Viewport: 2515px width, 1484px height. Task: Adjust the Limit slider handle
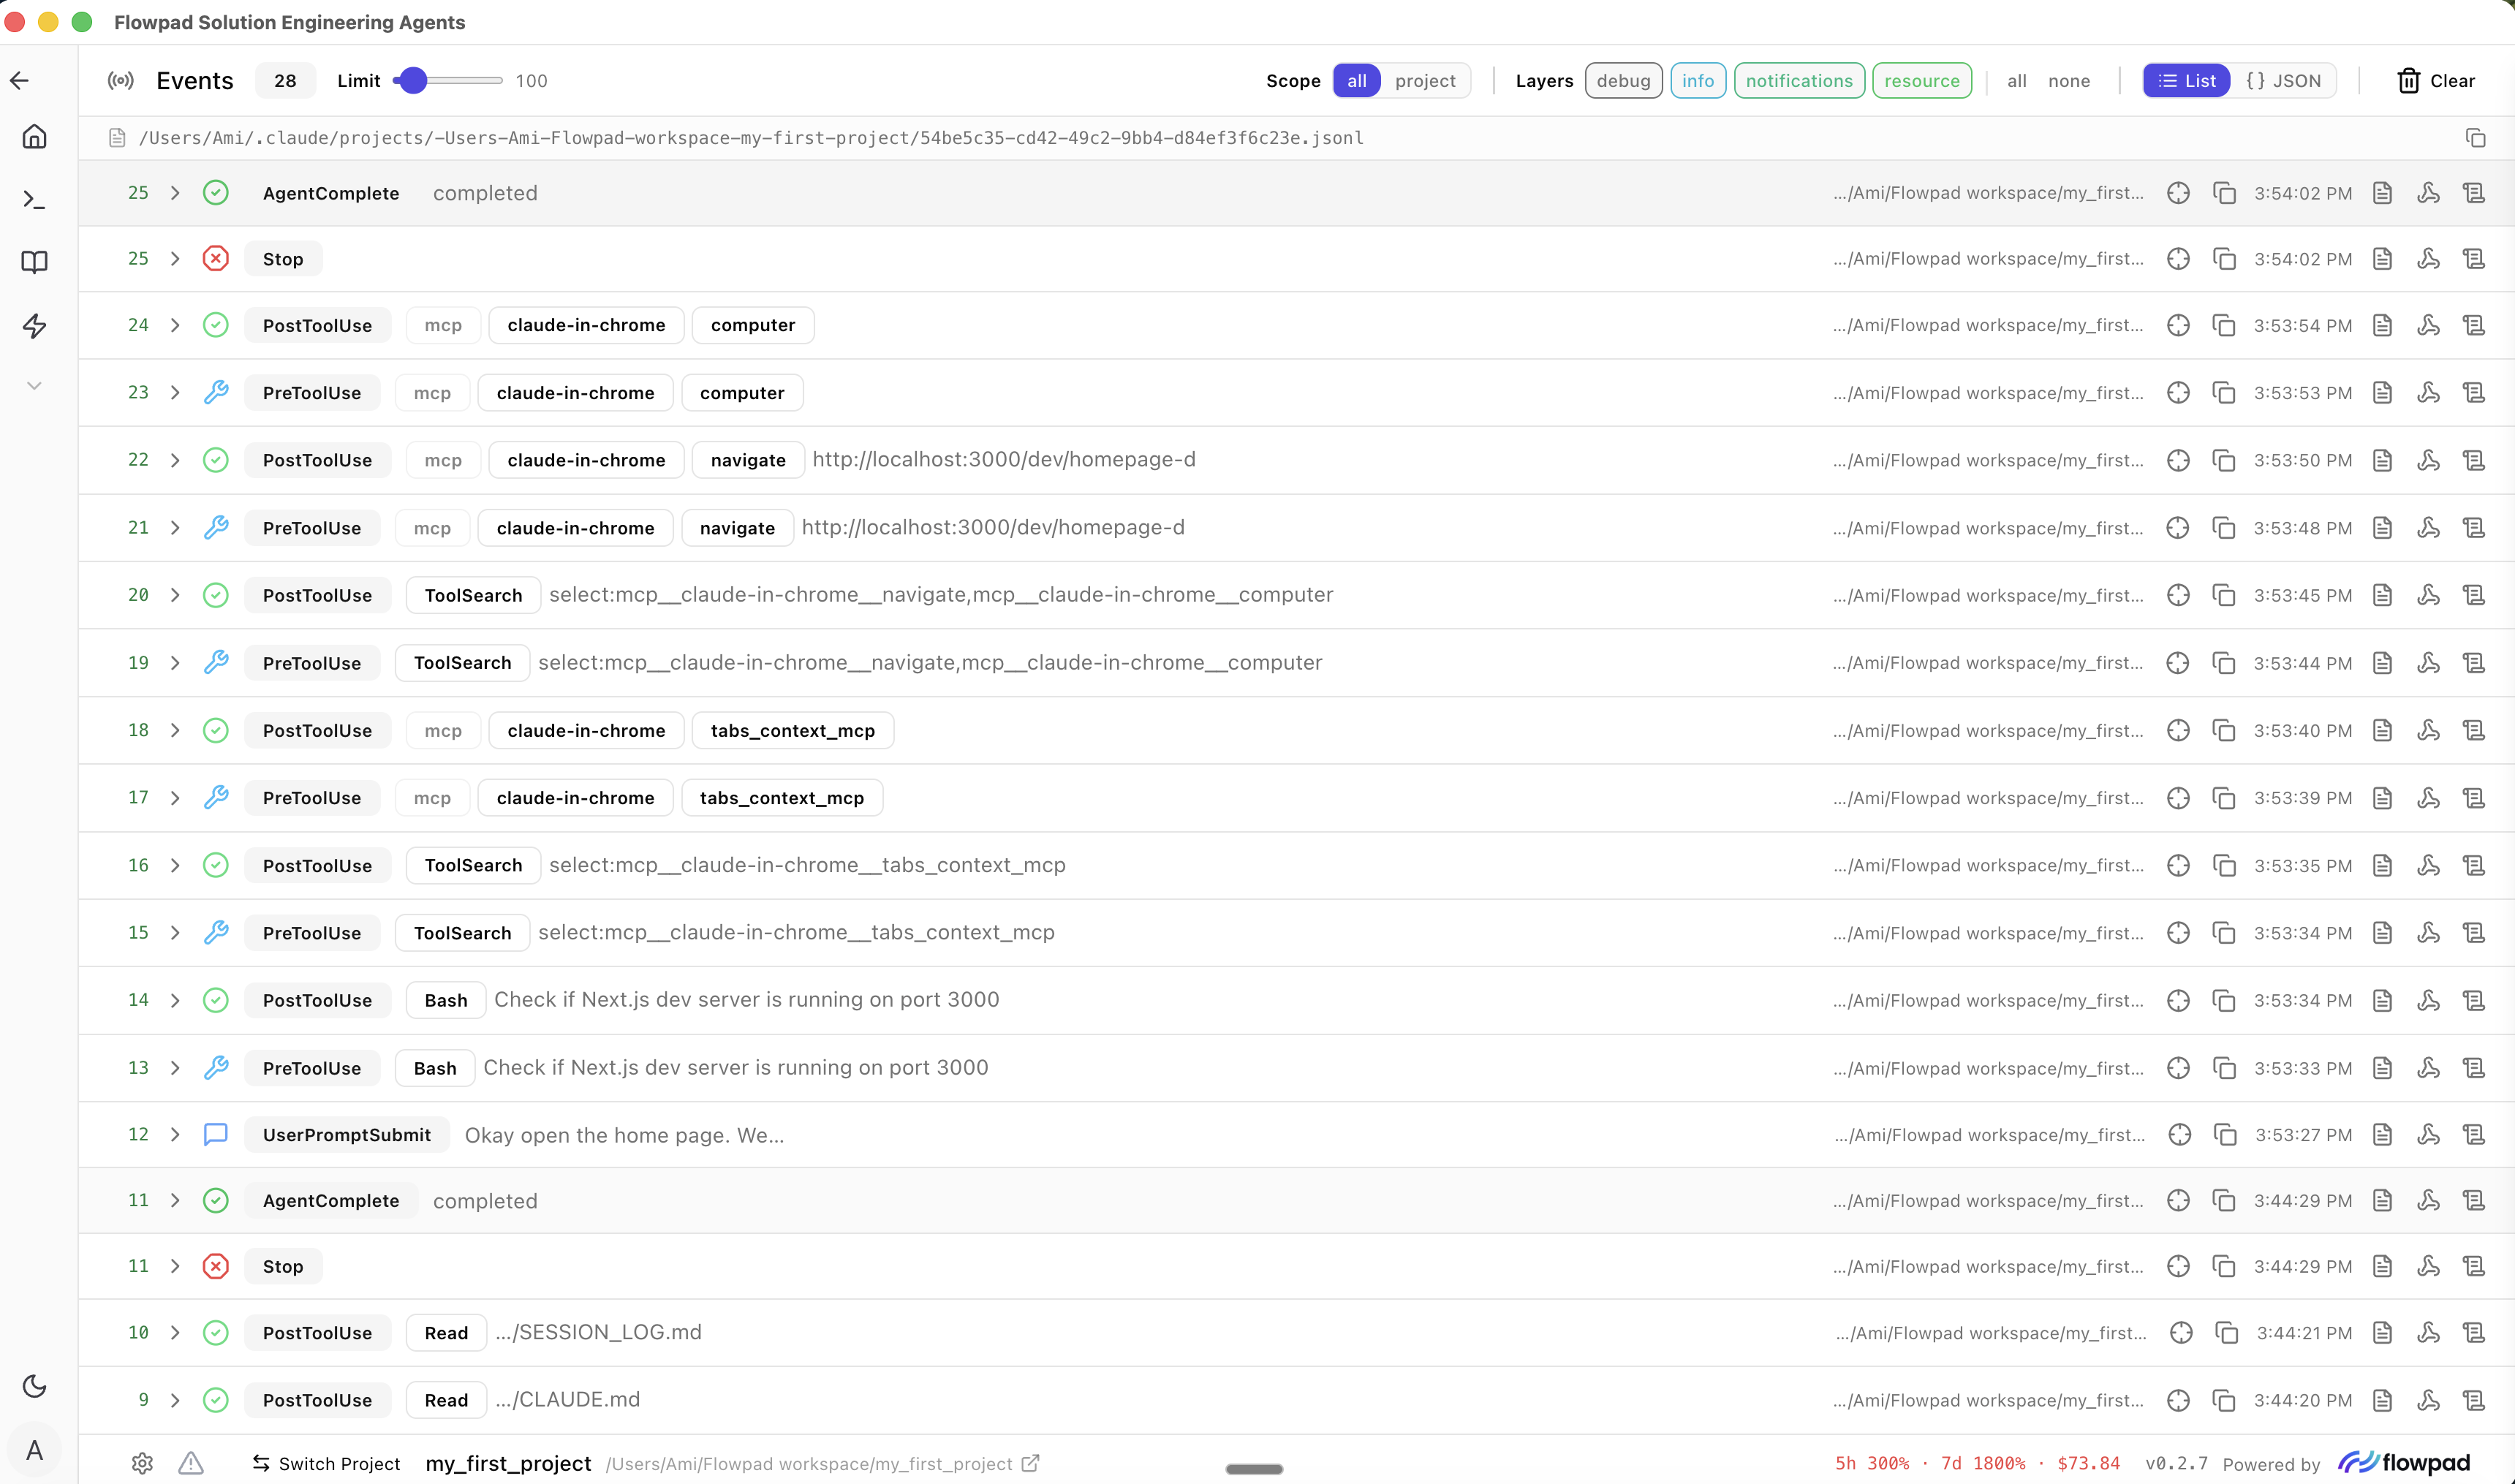coord(412,81)
